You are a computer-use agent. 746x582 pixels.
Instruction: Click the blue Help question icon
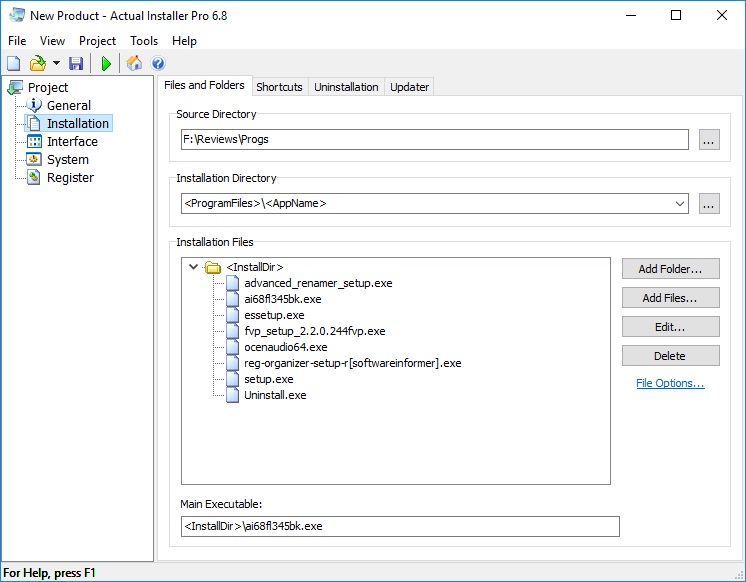[x=158, y=63]
